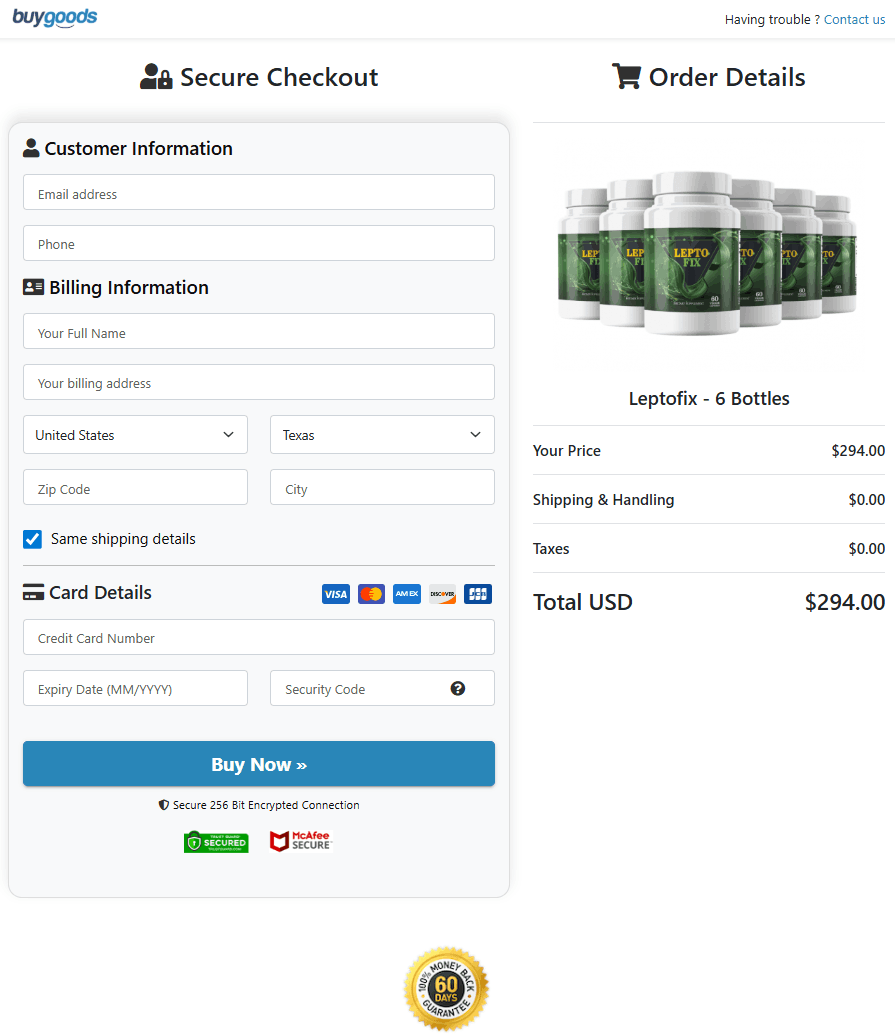
Task: Click the Mastercard logo icon
Action: [371, 594]
